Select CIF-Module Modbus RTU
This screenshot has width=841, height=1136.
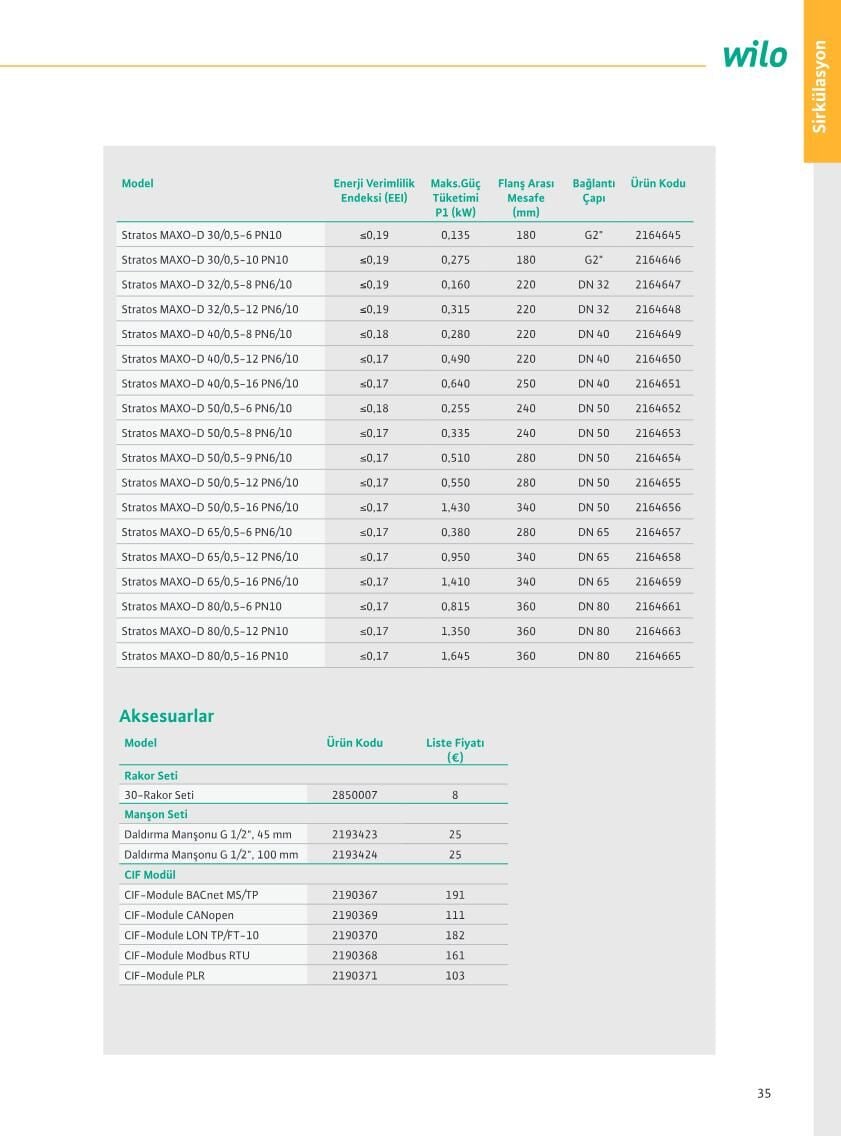point(187,956)
